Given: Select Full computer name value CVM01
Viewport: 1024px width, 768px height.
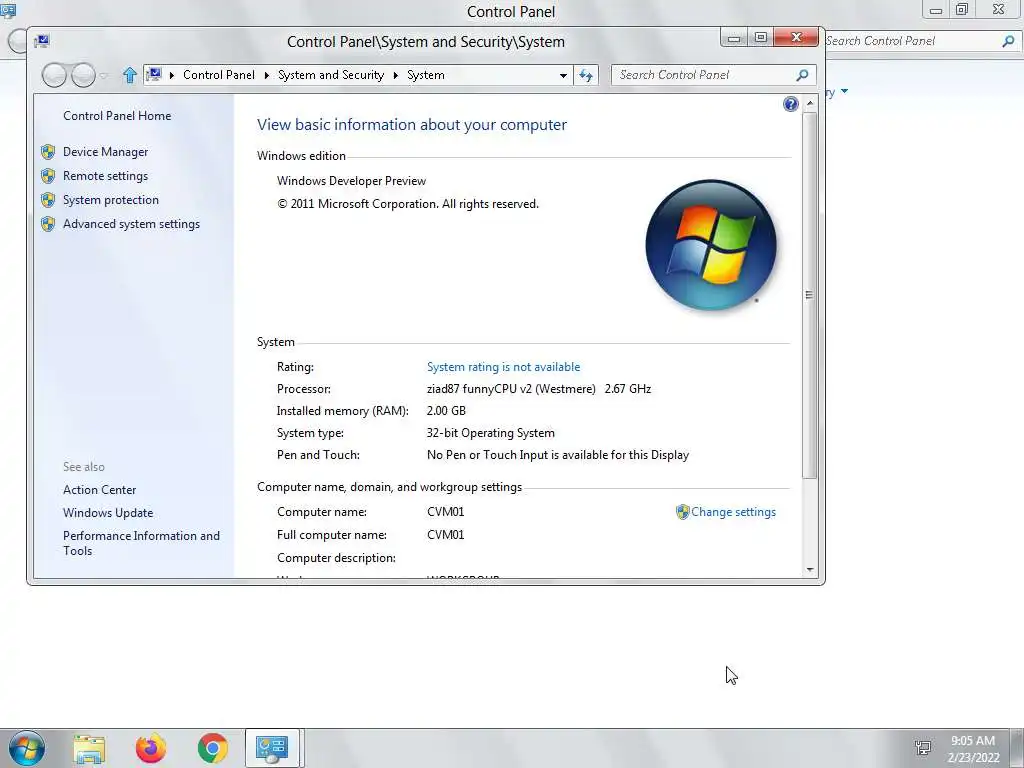Looking at the screenshot, I should (x=445, y=535).
